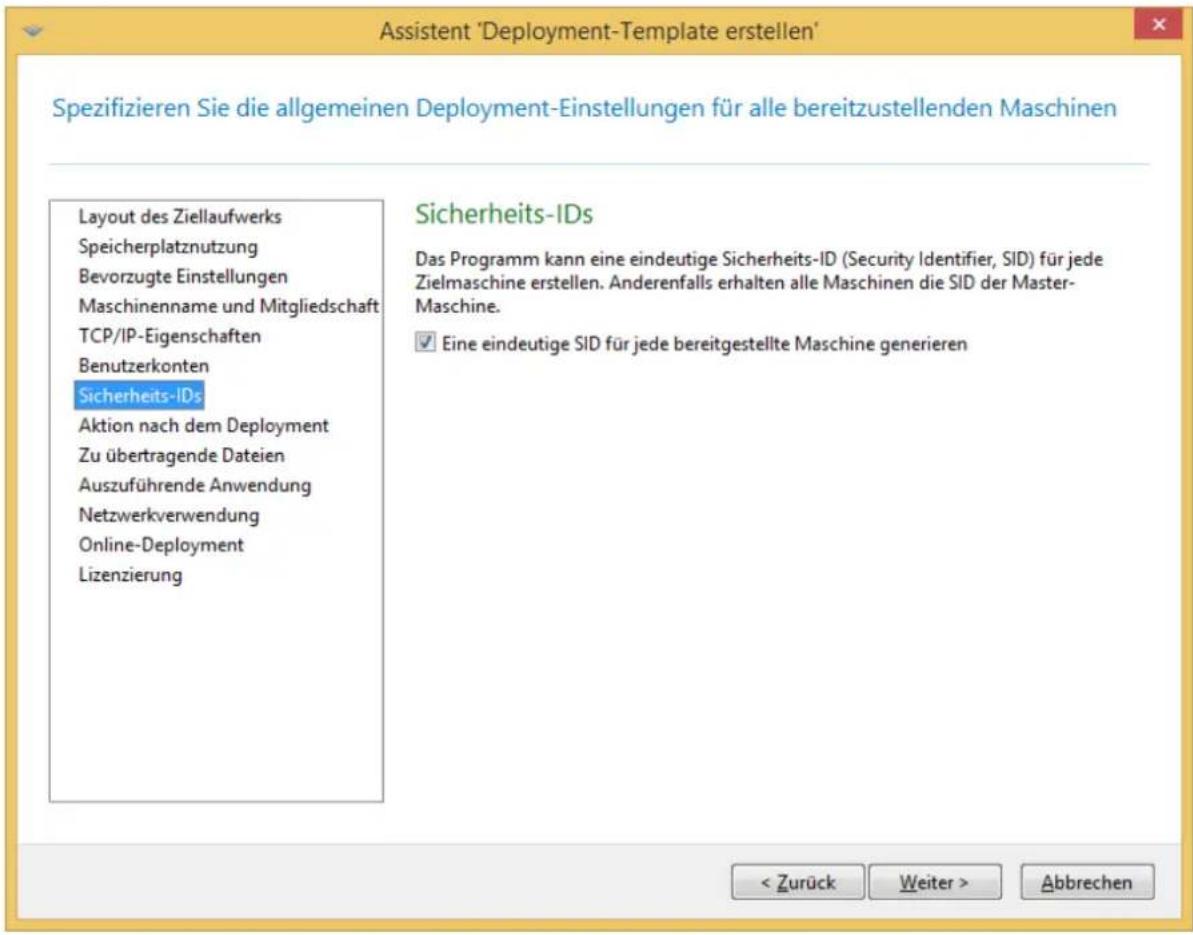1193x935 pixels.
Task: Click the green 'Sicherheits-IDs' heading
Action: 504,215
